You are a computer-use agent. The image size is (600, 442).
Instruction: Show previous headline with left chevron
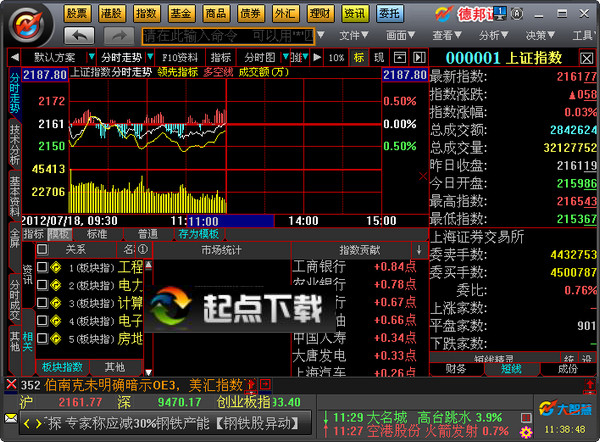pos(26,424)
